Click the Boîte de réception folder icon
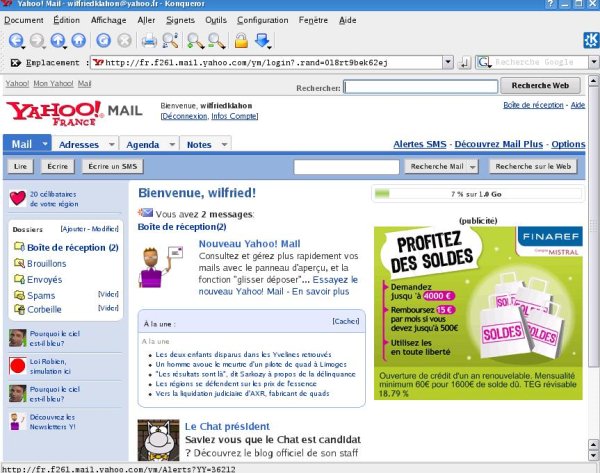600x473 pixels. coord(19,246)
